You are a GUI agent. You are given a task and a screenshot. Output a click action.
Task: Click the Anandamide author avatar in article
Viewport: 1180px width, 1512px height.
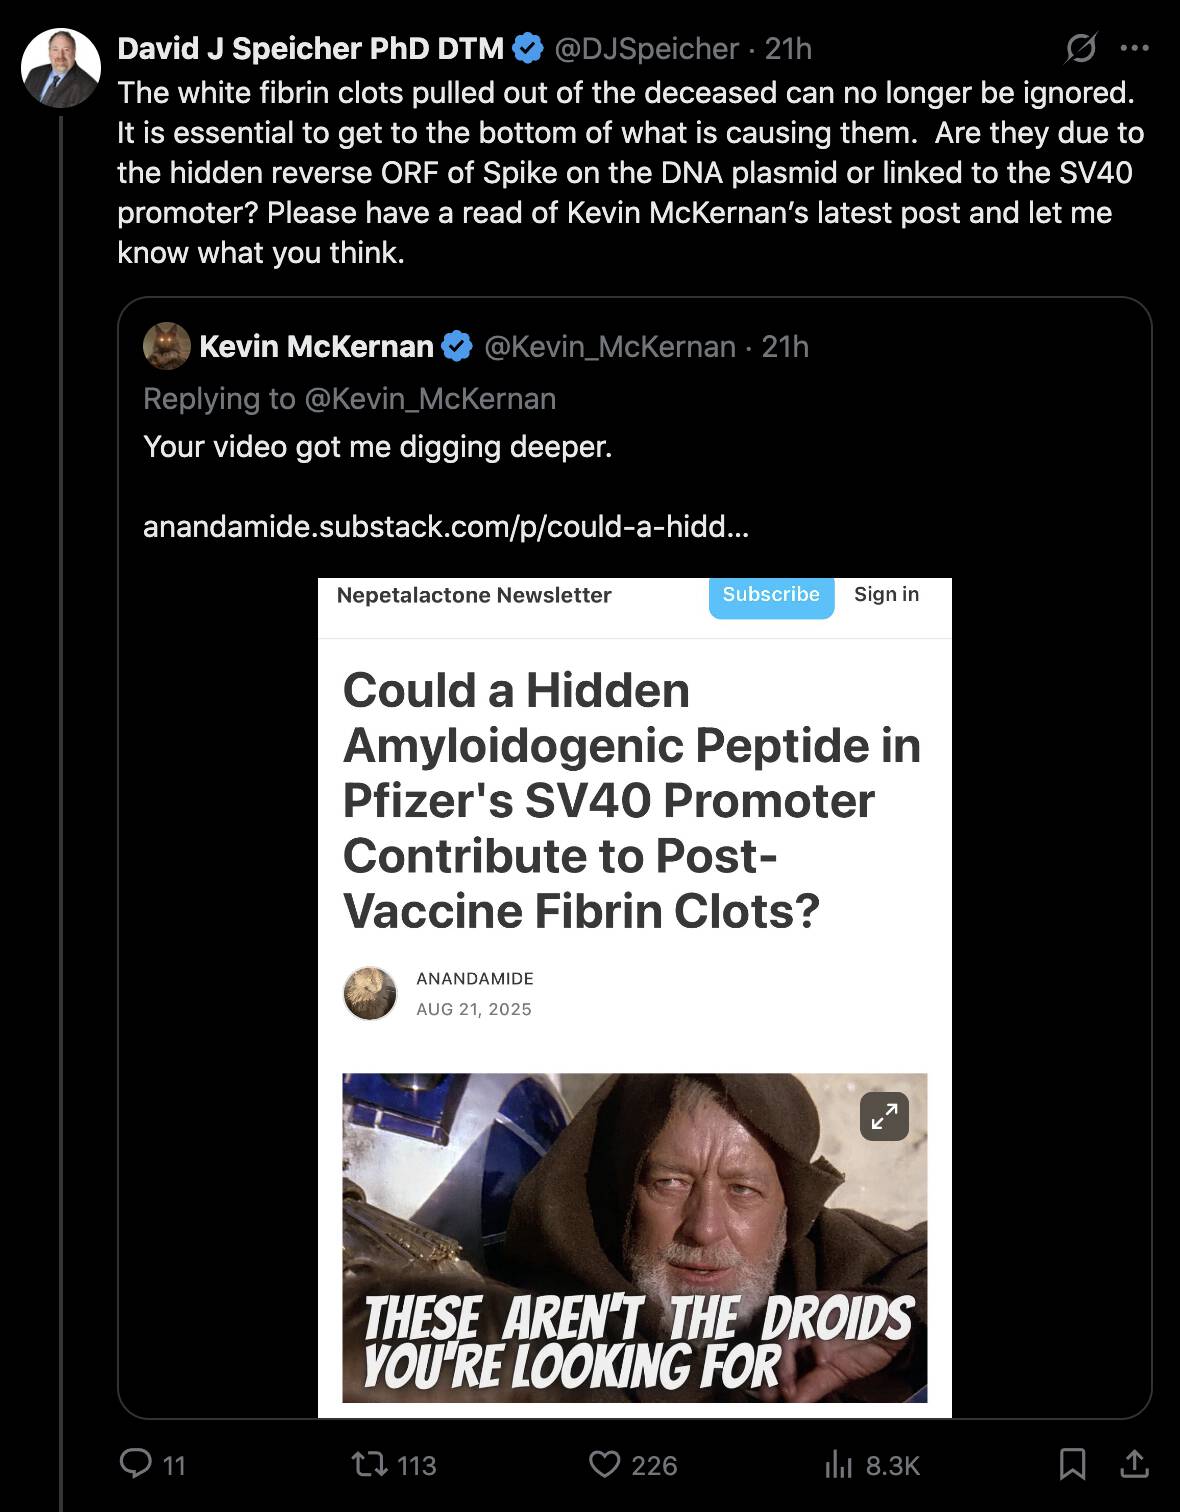click(370, 993)
